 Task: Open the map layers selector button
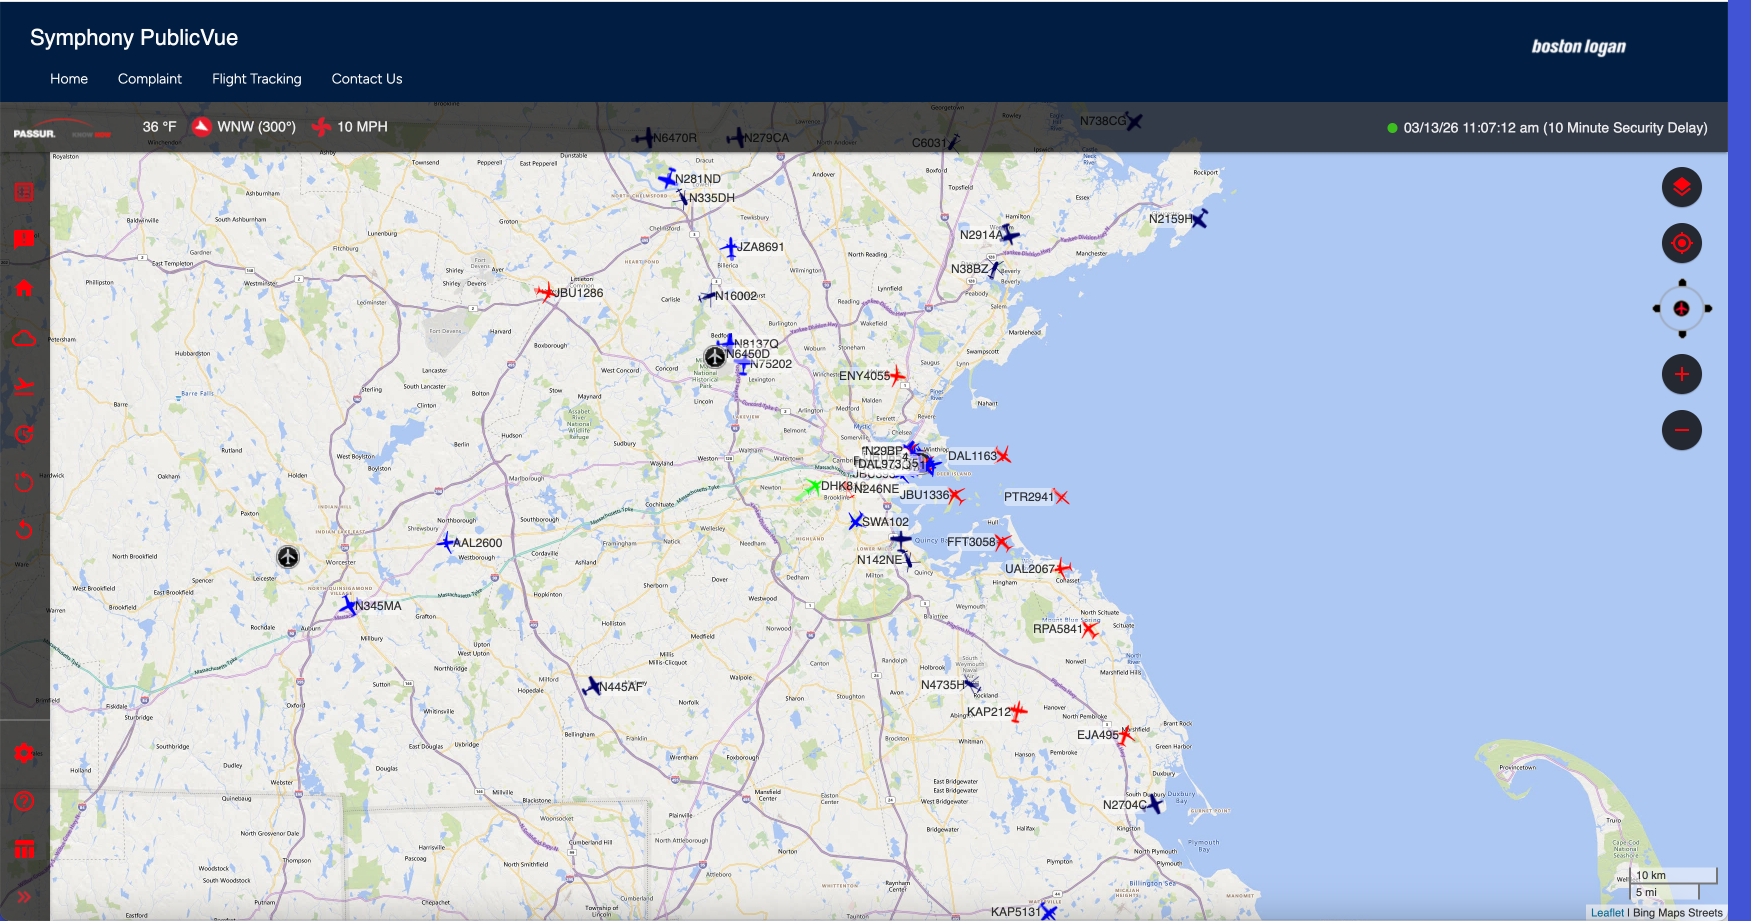(1681, 187)
